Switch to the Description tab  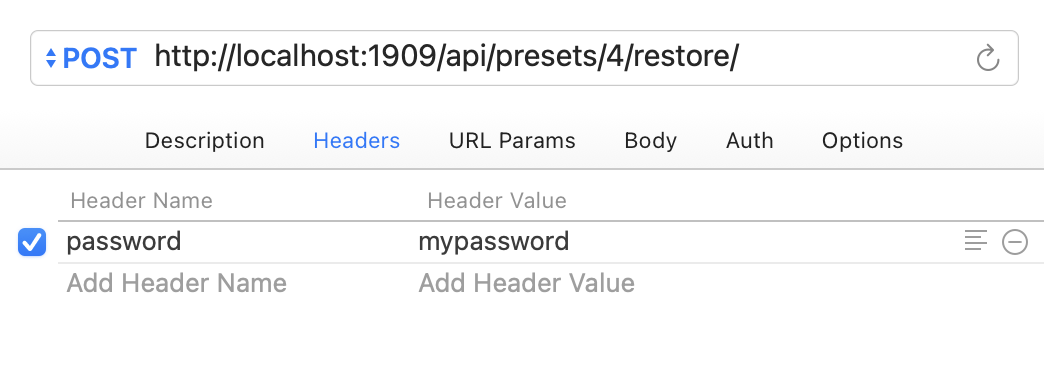pos(204,140)
